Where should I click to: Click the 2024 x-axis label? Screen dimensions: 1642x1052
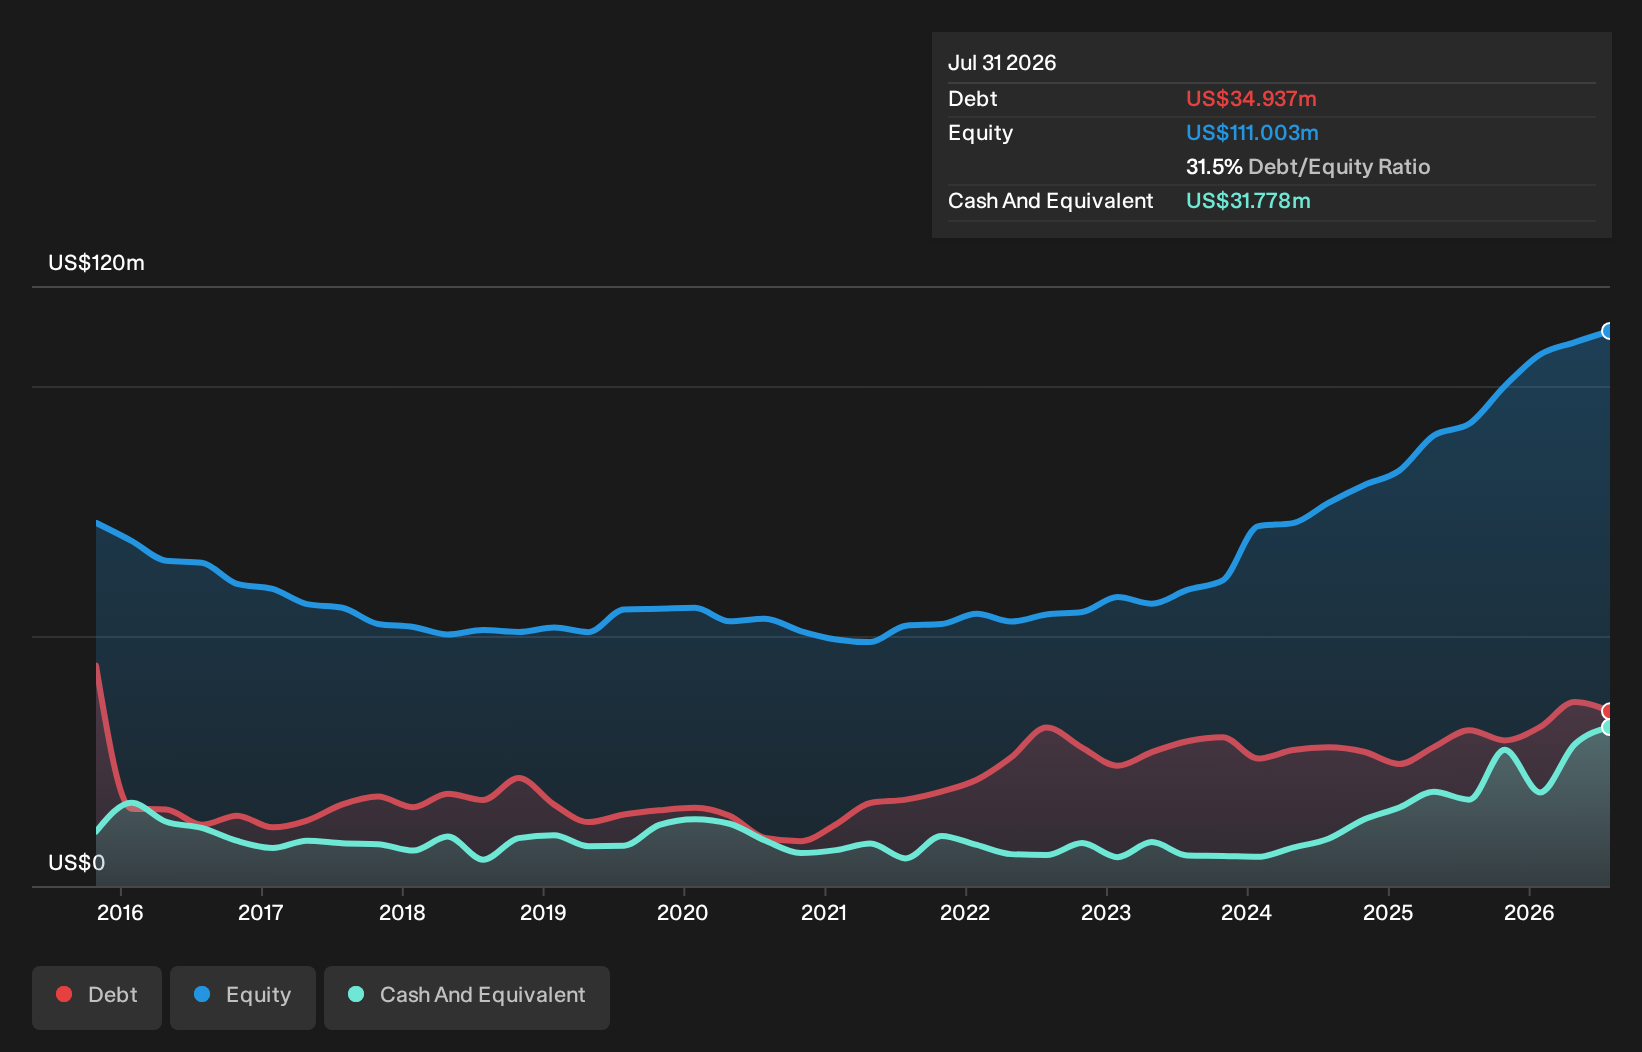(1247, 913)
